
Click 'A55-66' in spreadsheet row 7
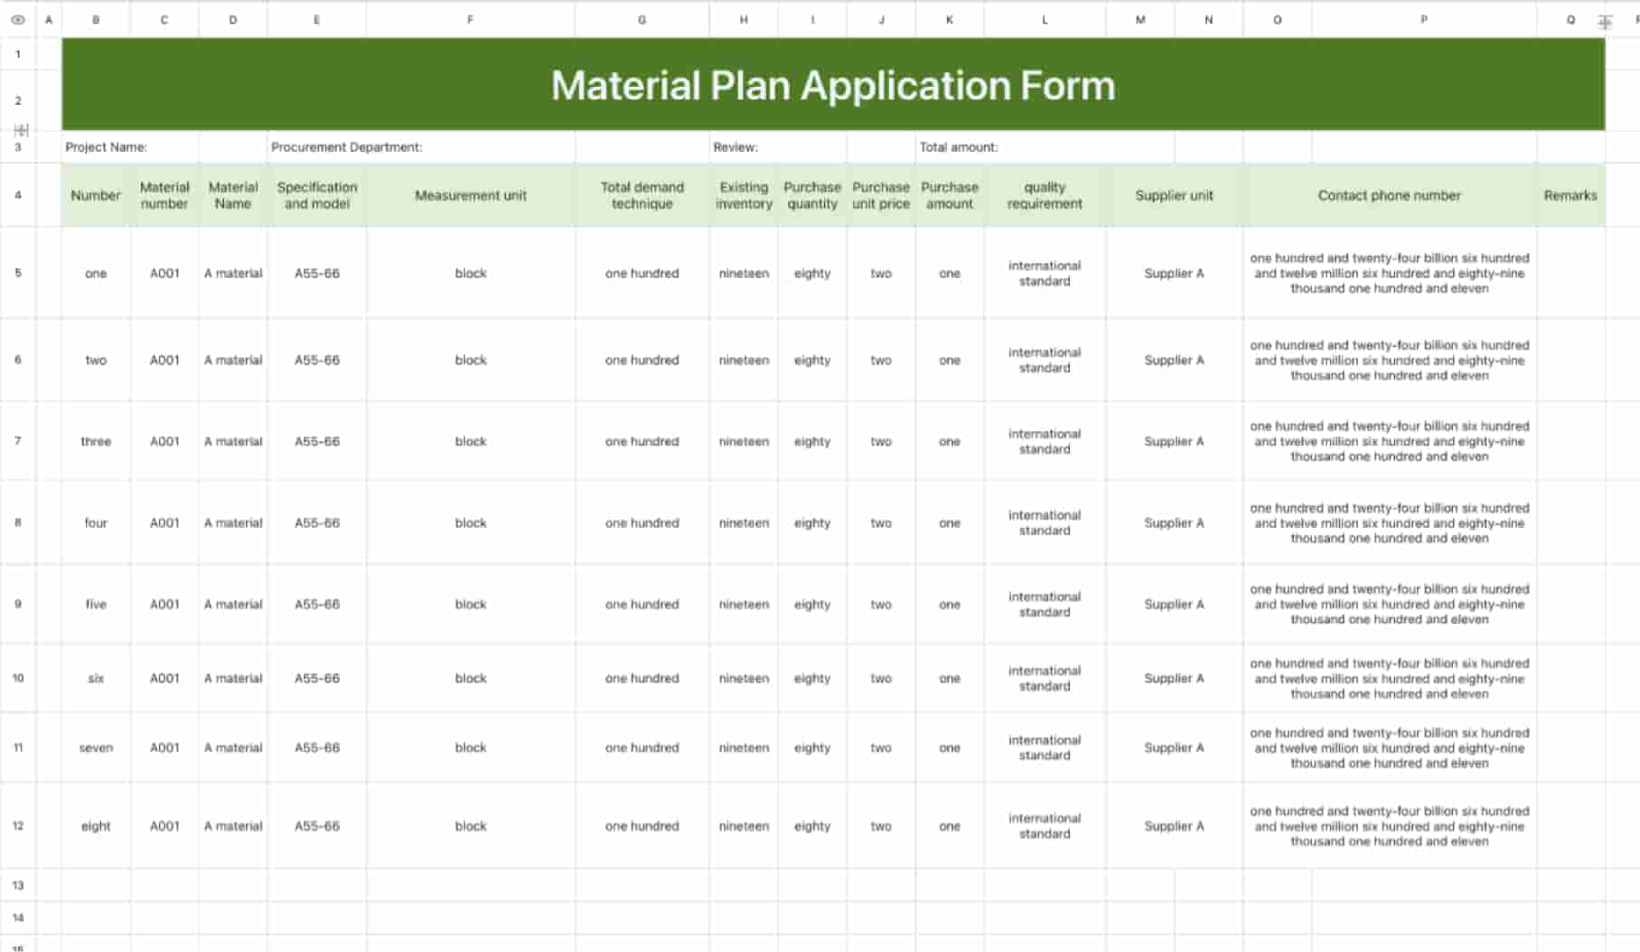click(317, 441)
